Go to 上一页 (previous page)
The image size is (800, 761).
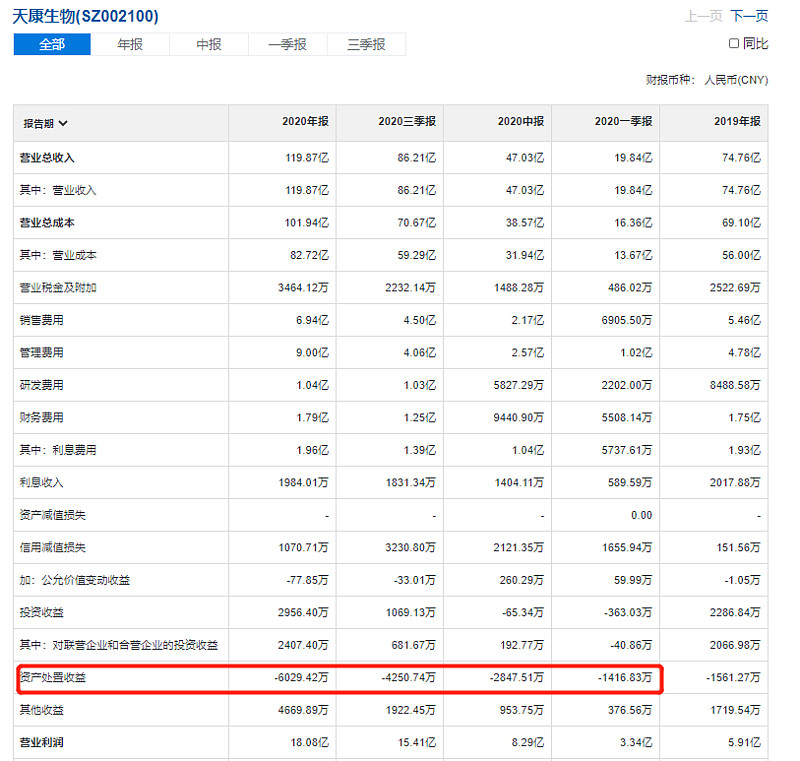tap(703, 16)
